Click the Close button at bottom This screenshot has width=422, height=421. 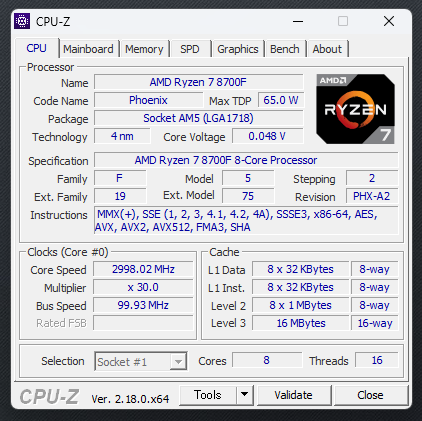(x=370, y=395)
